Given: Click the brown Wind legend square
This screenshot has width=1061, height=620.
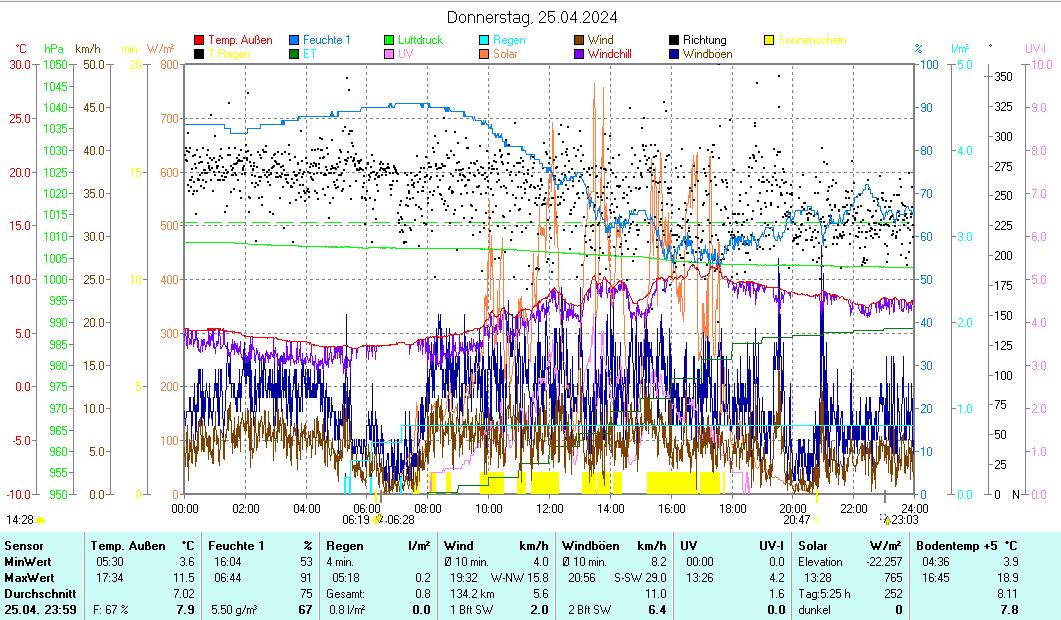Looking at the screenshot, I should pyautogui.click(x=580, y=41).
